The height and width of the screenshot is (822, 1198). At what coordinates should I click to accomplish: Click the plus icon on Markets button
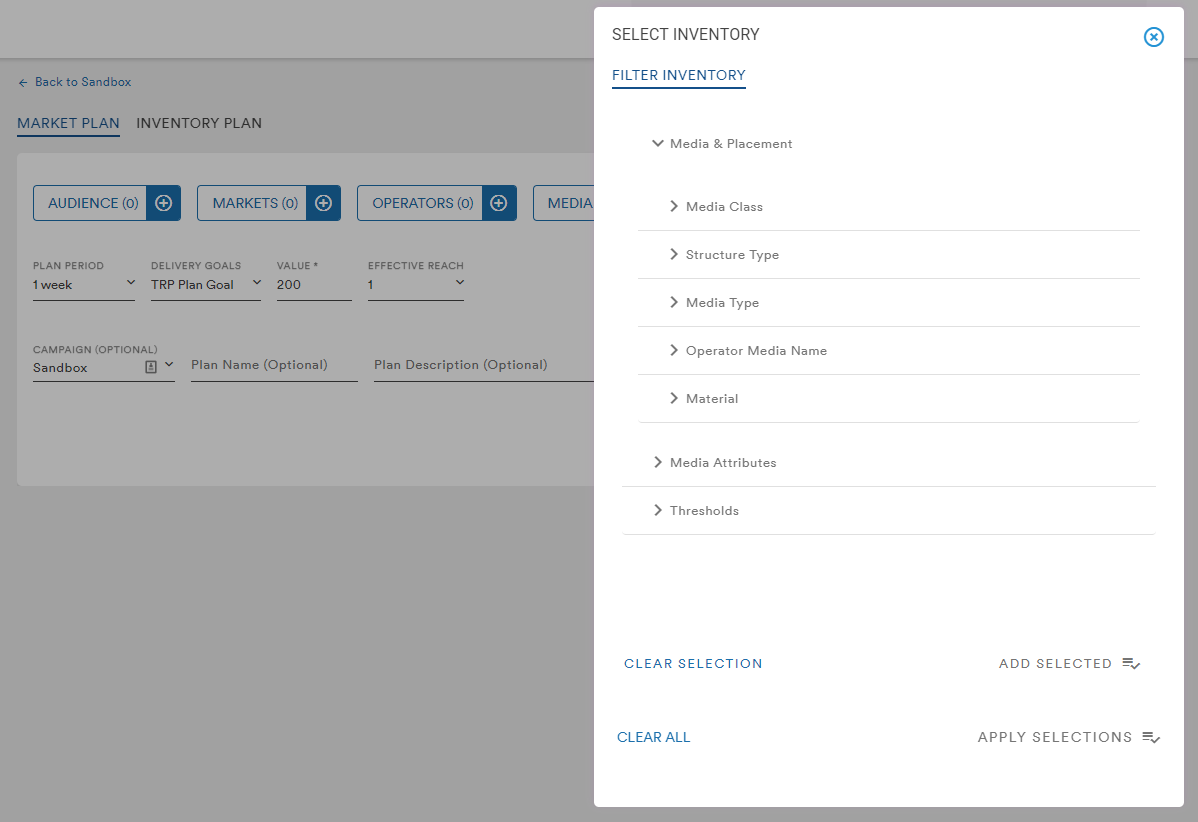pos(323,203)
